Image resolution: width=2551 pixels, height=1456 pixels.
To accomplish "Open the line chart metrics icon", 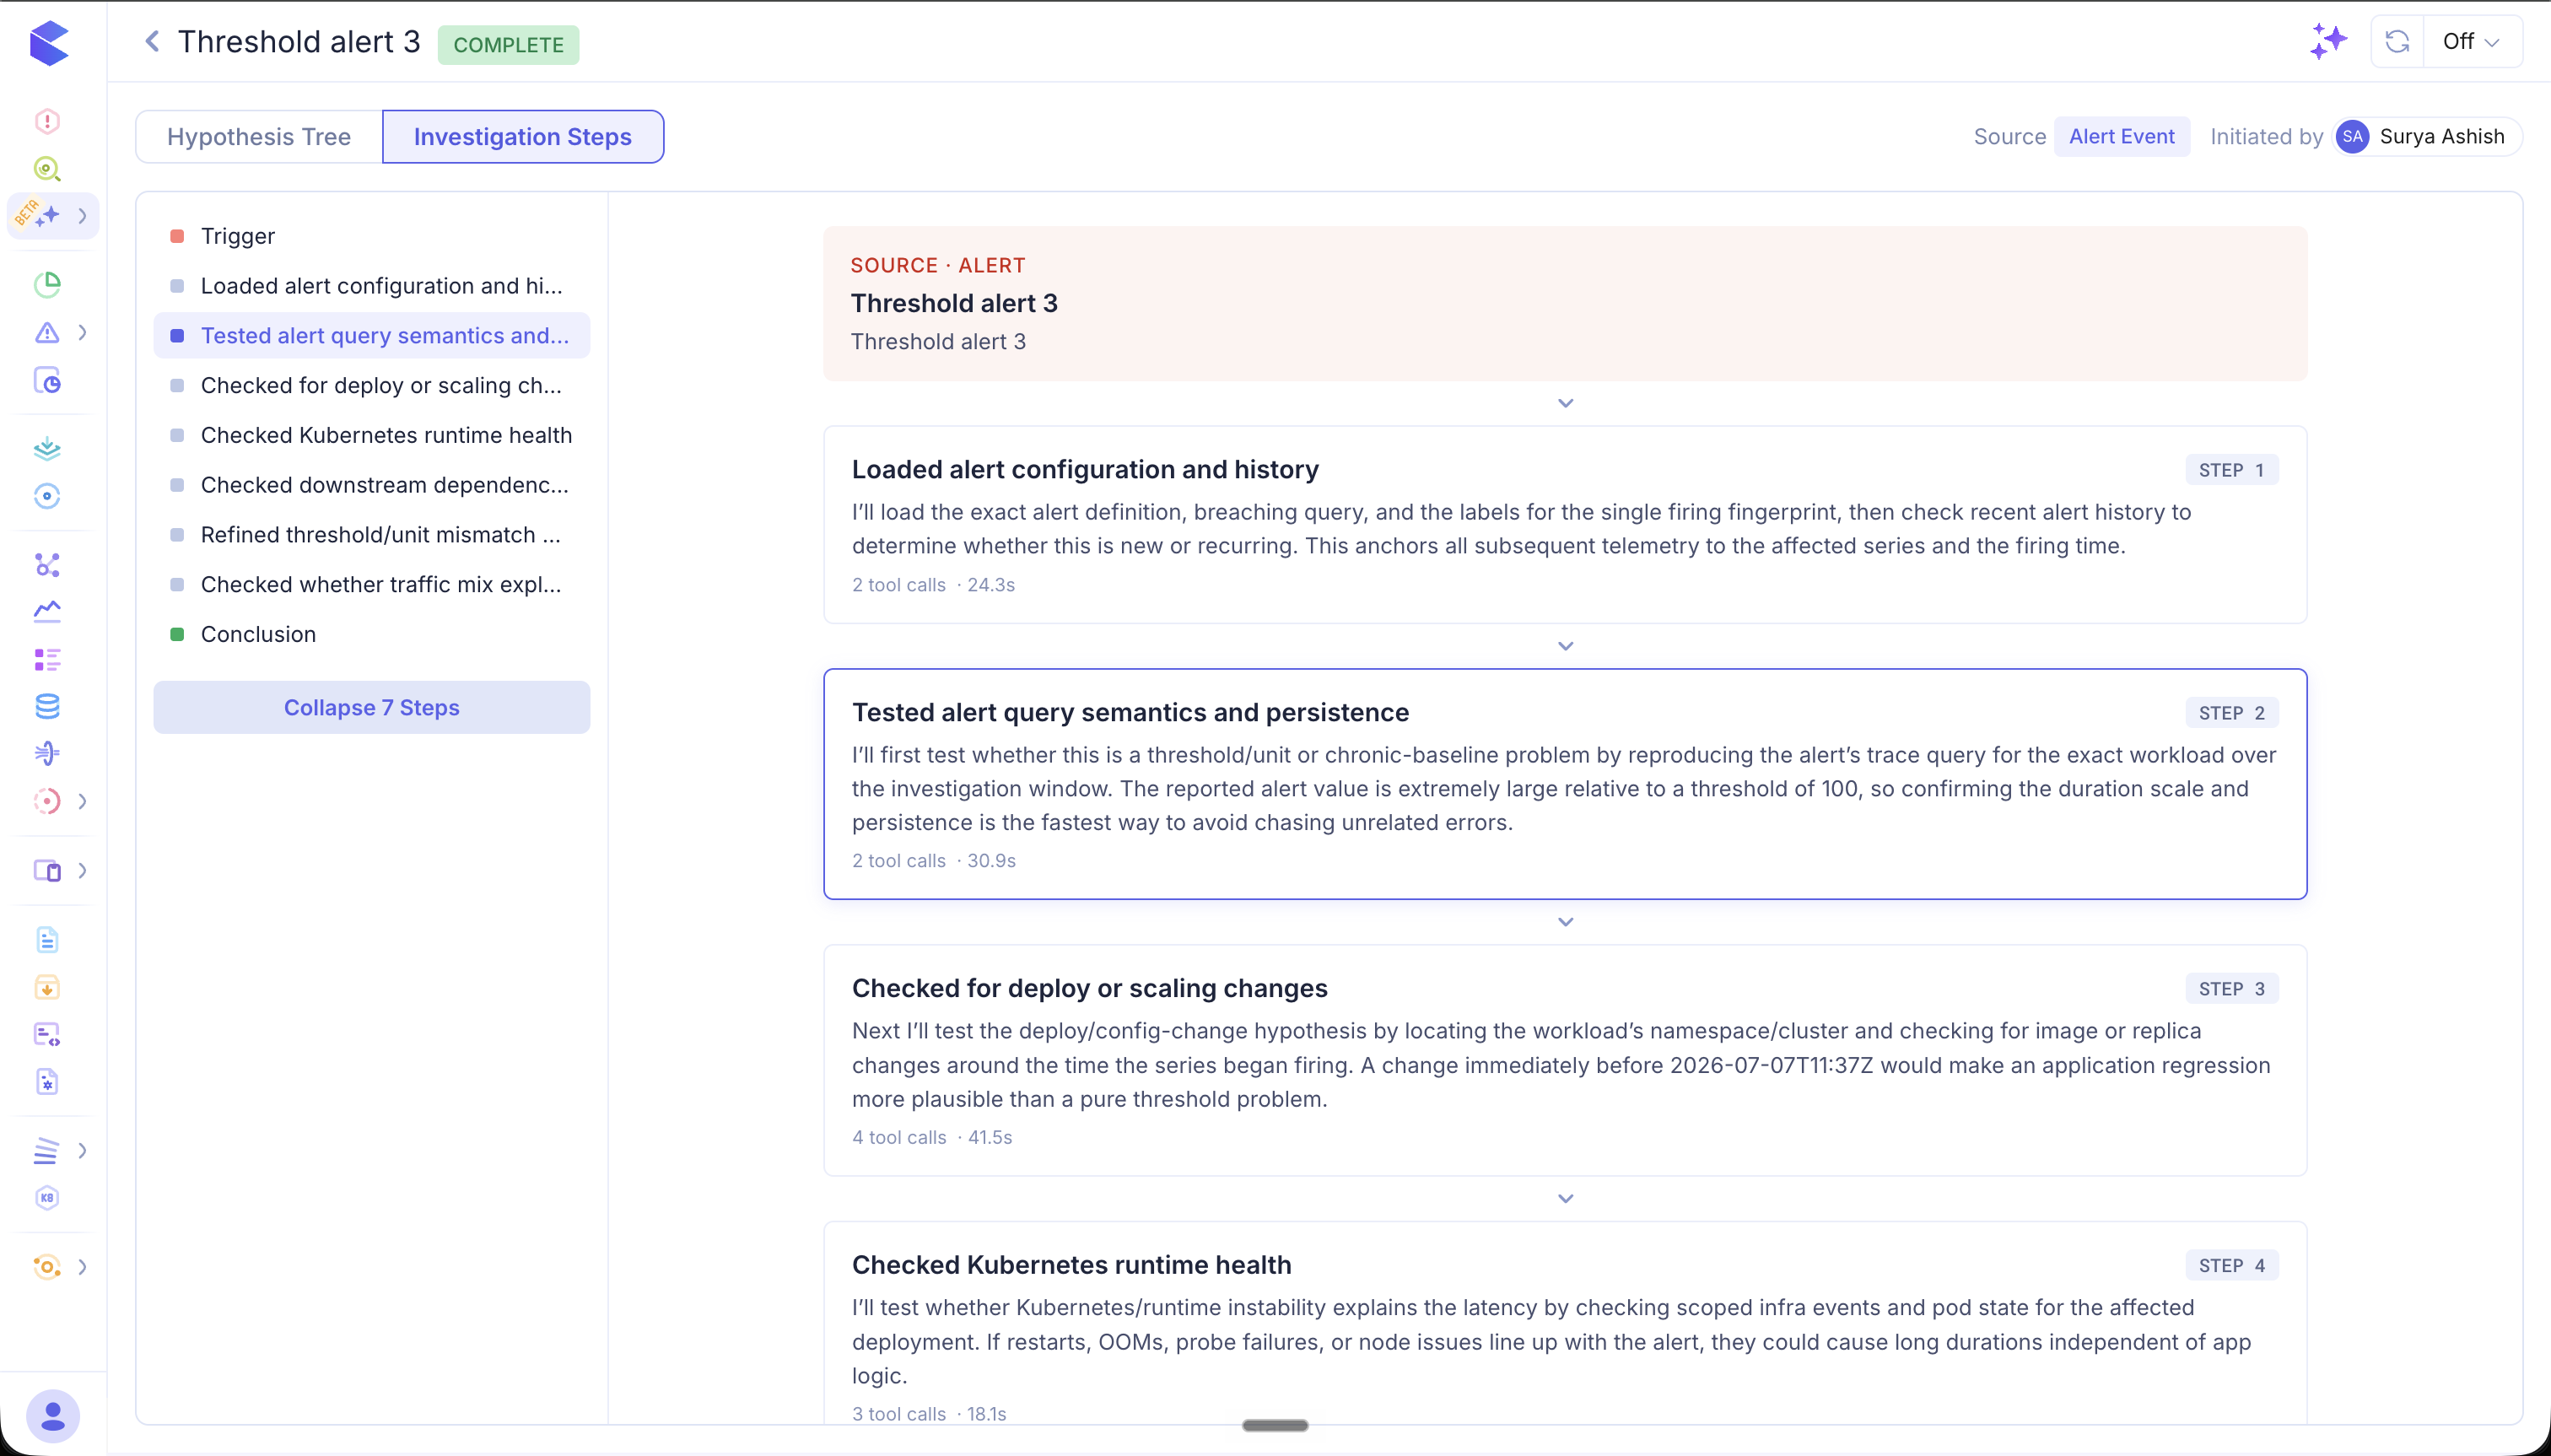I will click(x=47, y=611).
